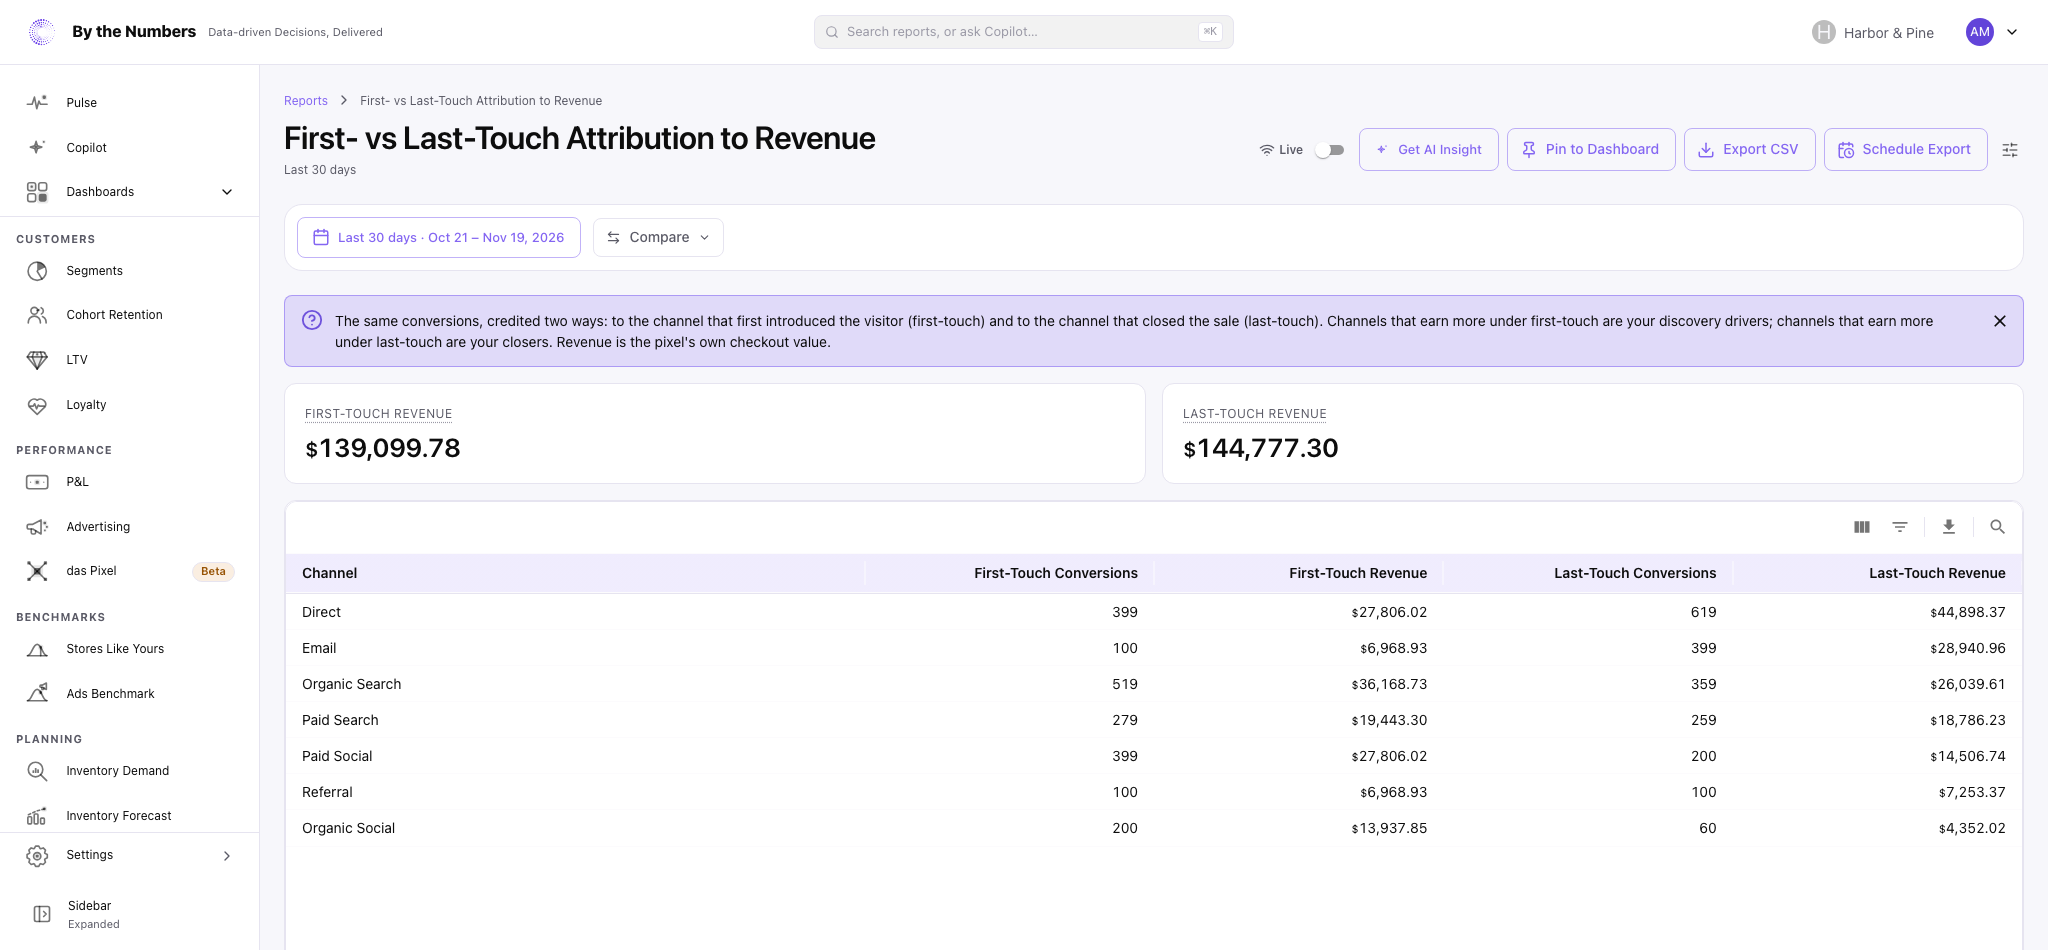This screenshot has height=950, width=2048.
Task: Select the Organic Search channel row
Action: point(1154,685)
